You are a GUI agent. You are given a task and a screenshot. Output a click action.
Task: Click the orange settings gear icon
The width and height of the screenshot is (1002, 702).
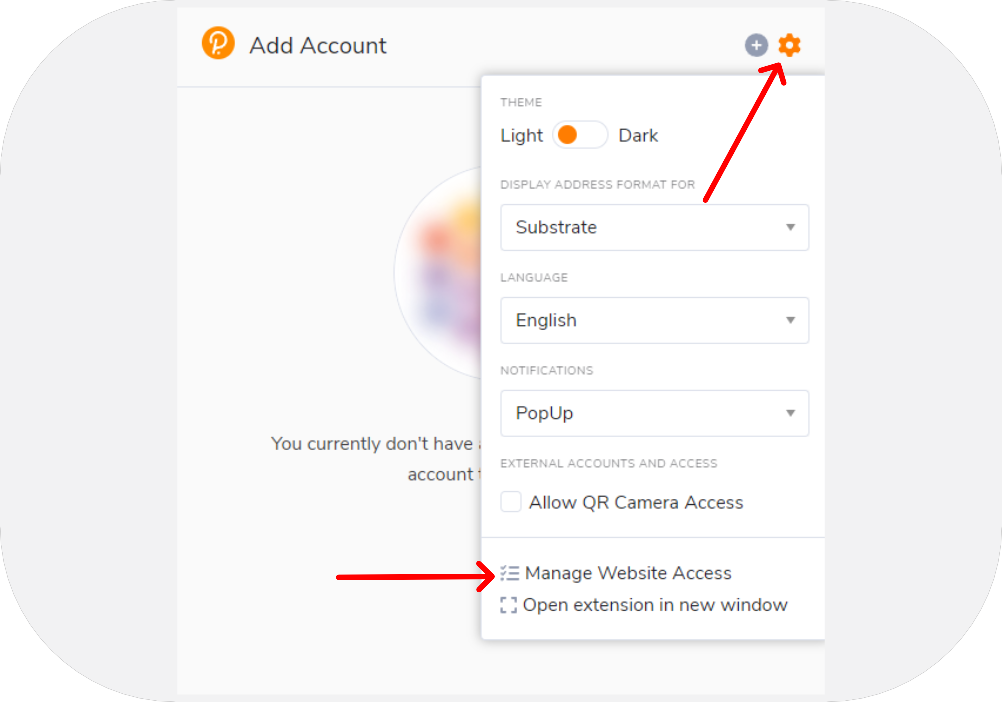point(789,45)
